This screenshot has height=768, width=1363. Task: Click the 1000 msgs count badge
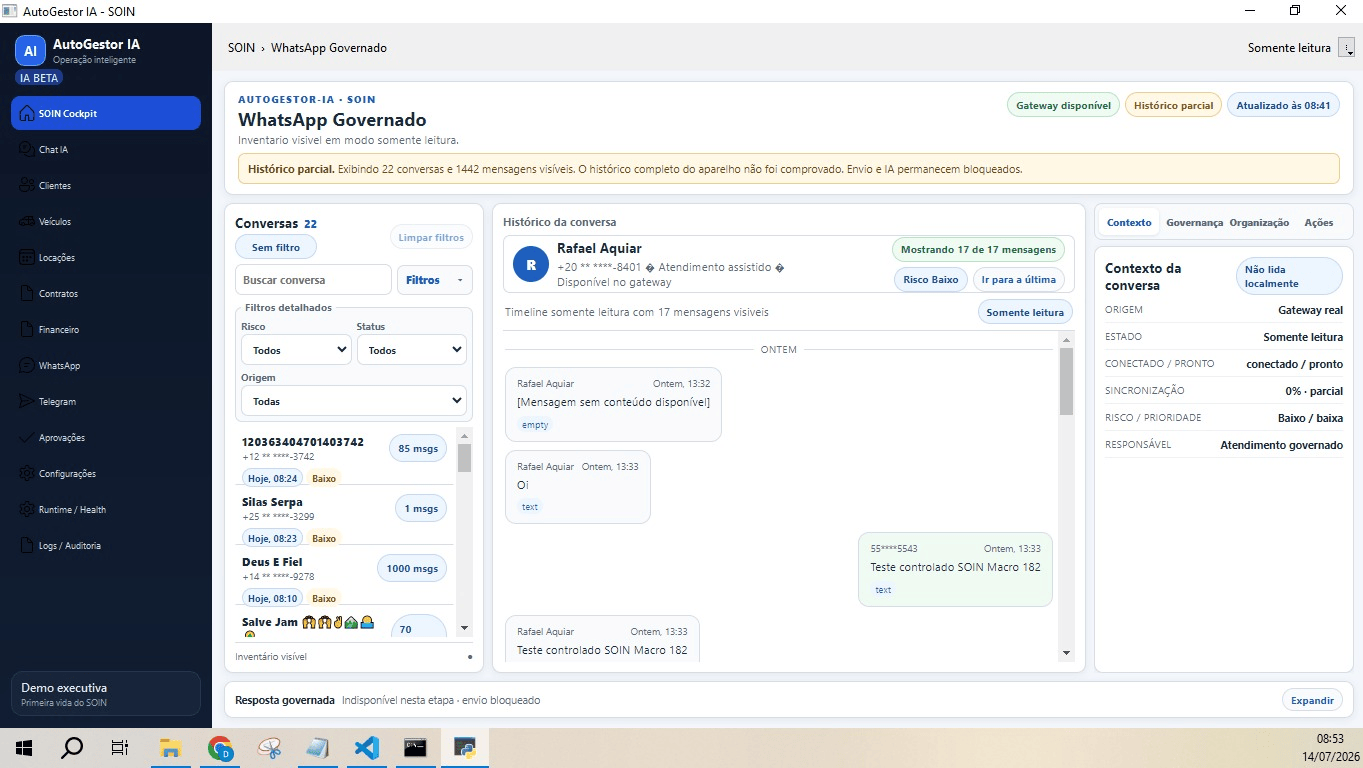click(412, 569)
